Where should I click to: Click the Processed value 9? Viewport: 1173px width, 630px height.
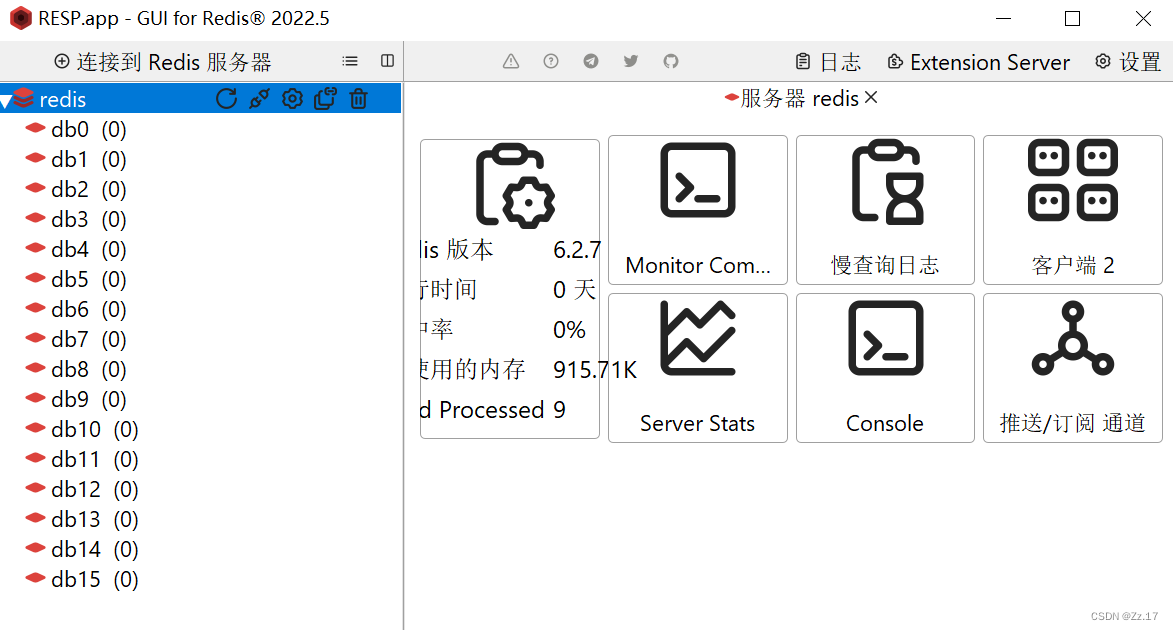[x=560, y=410]
